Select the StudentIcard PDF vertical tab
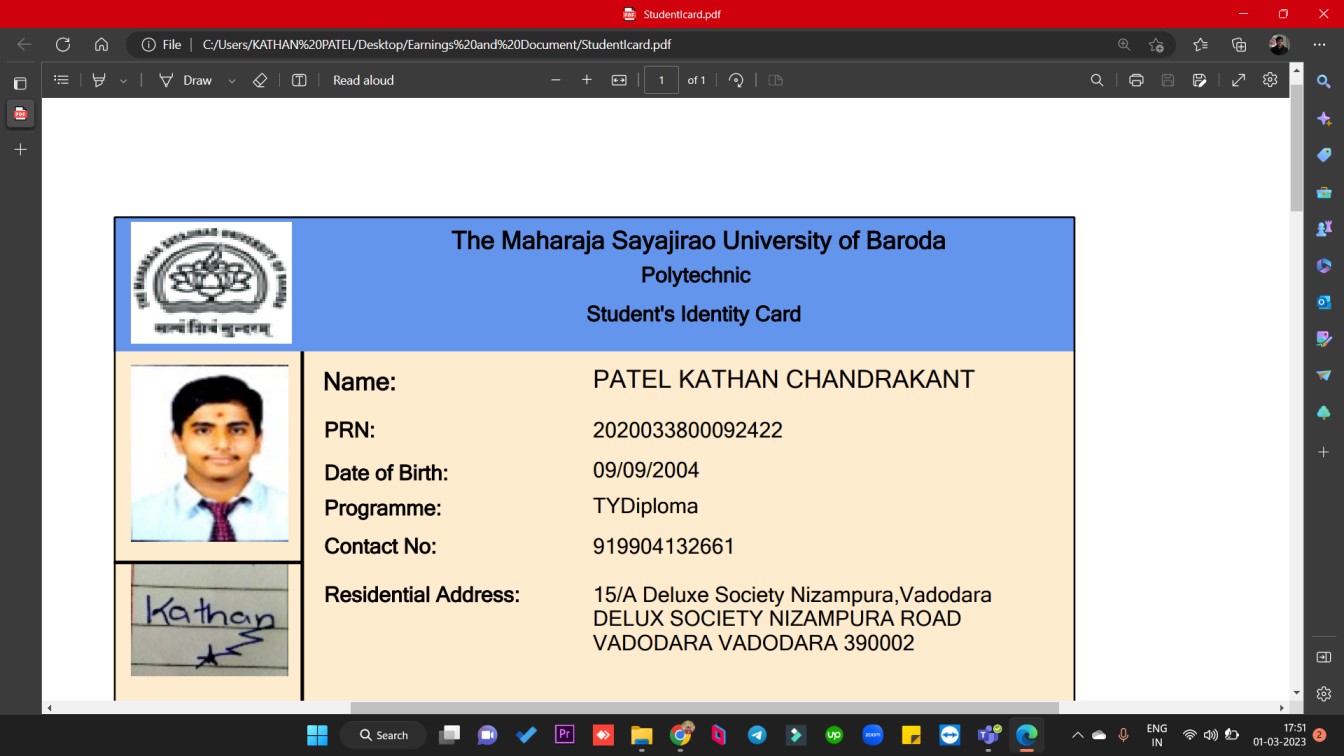Image resolution: width=1344 pixels, height=756 pixels. [x=20, y=114]
